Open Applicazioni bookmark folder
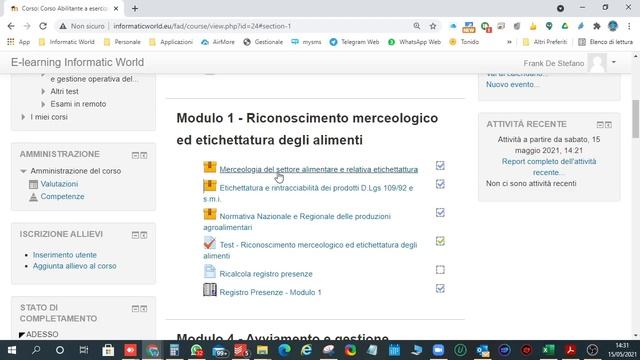This screenshot has height=360, width=640. [171, 42]
